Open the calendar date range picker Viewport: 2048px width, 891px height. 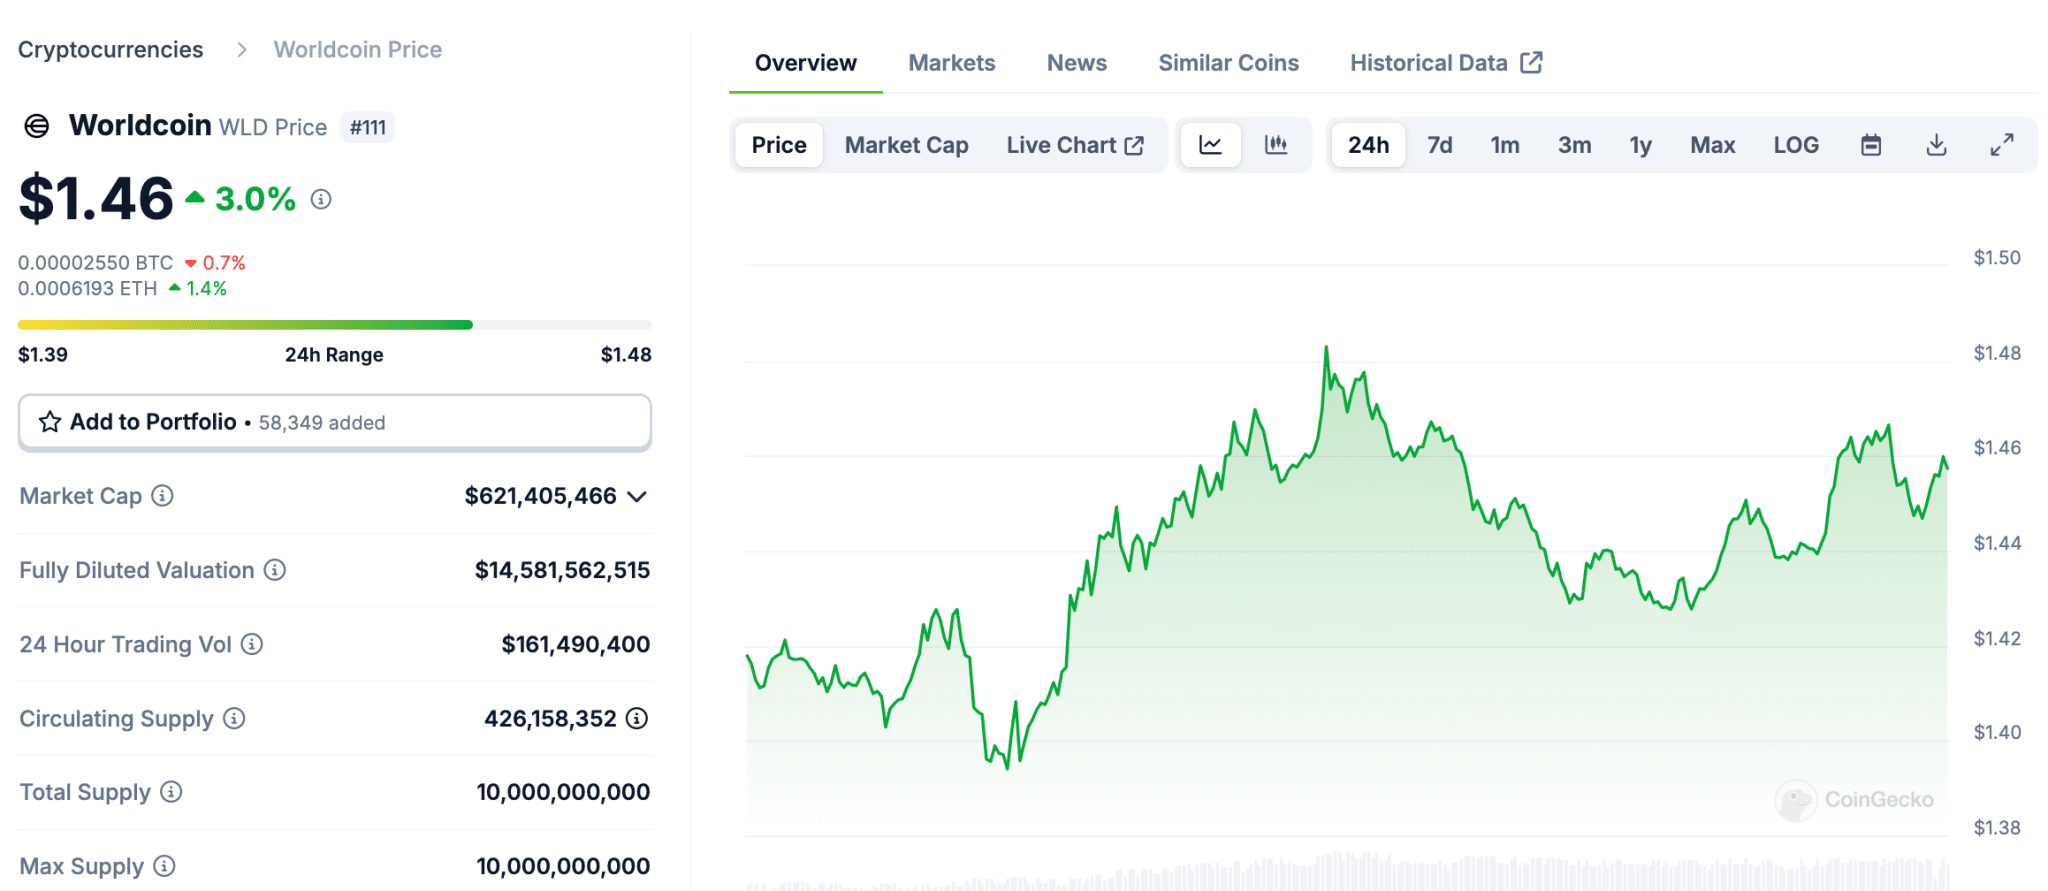pos(1871,145)
